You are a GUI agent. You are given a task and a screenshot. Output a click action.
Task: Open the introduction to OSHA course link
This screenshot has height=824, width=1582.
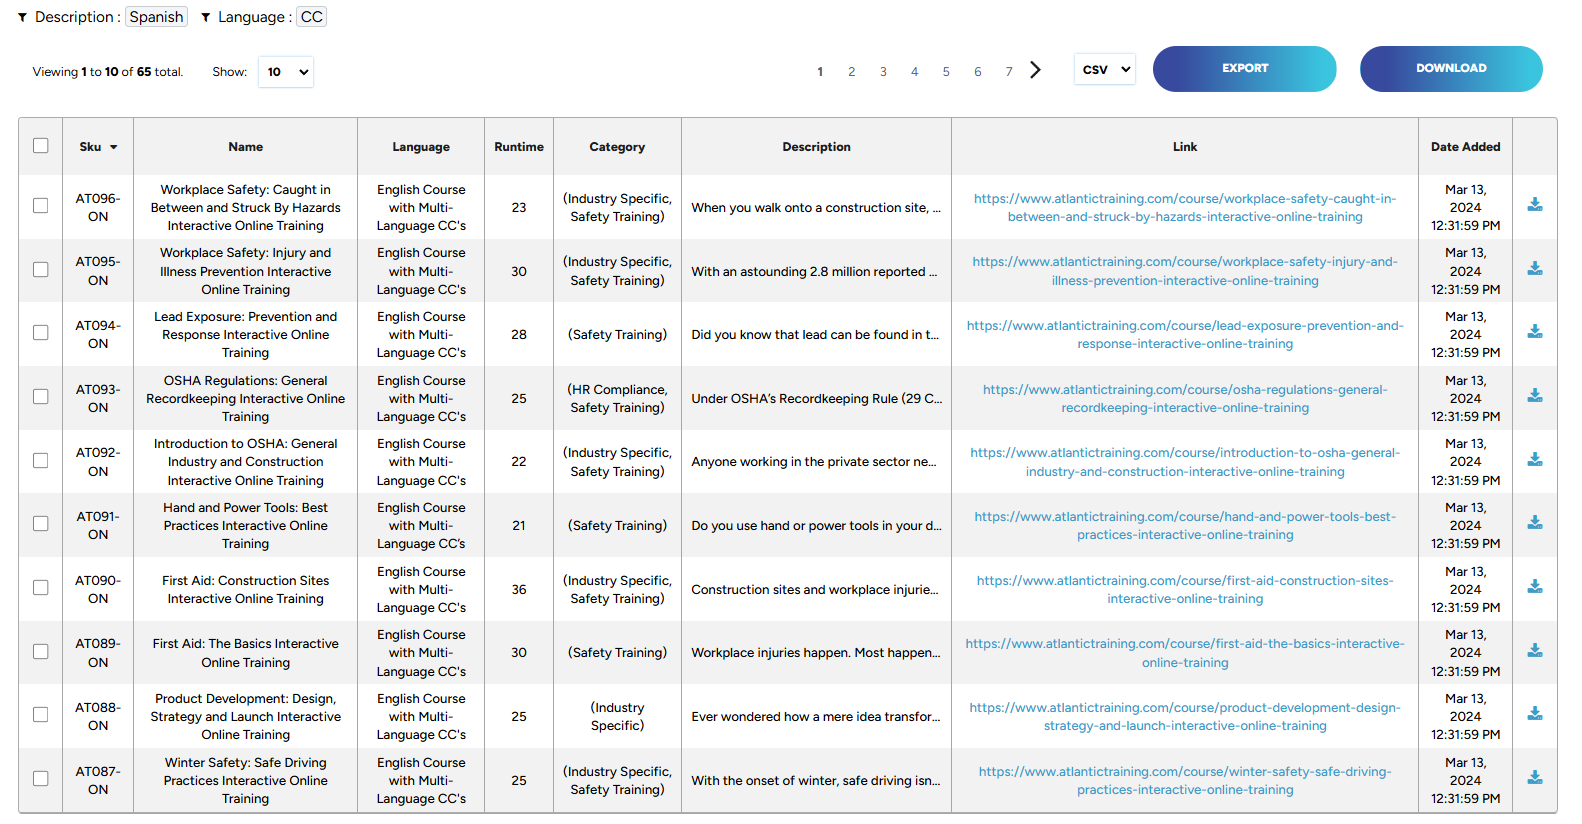tap(1185, 462)
